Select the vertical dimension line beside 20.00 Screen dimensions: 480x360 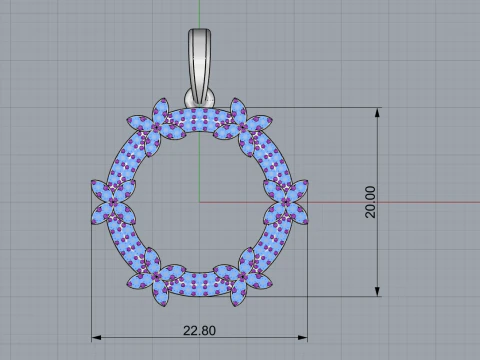[377, 202]
